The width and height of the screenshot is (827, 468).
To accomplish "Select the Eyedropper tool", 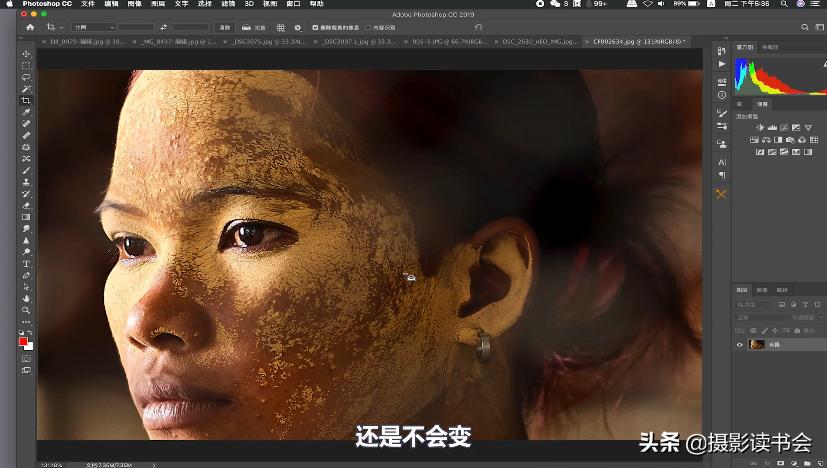I will 26,112.
